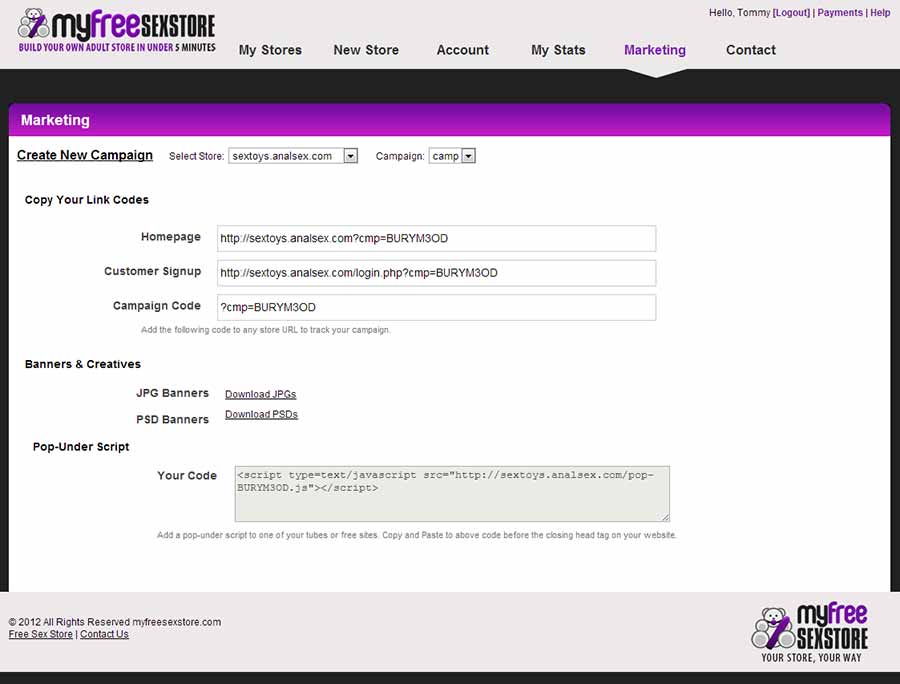Click the Download PSDs link
Viewport: 900px width, 684px height.
click(x=261, y=414)
